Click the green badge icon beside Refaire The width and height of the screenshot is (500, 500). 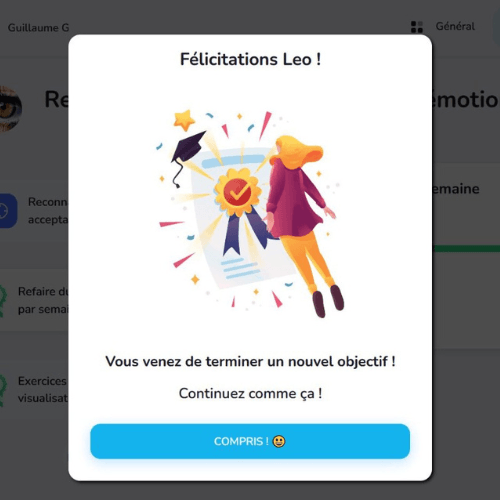click(x=3, y=301)
